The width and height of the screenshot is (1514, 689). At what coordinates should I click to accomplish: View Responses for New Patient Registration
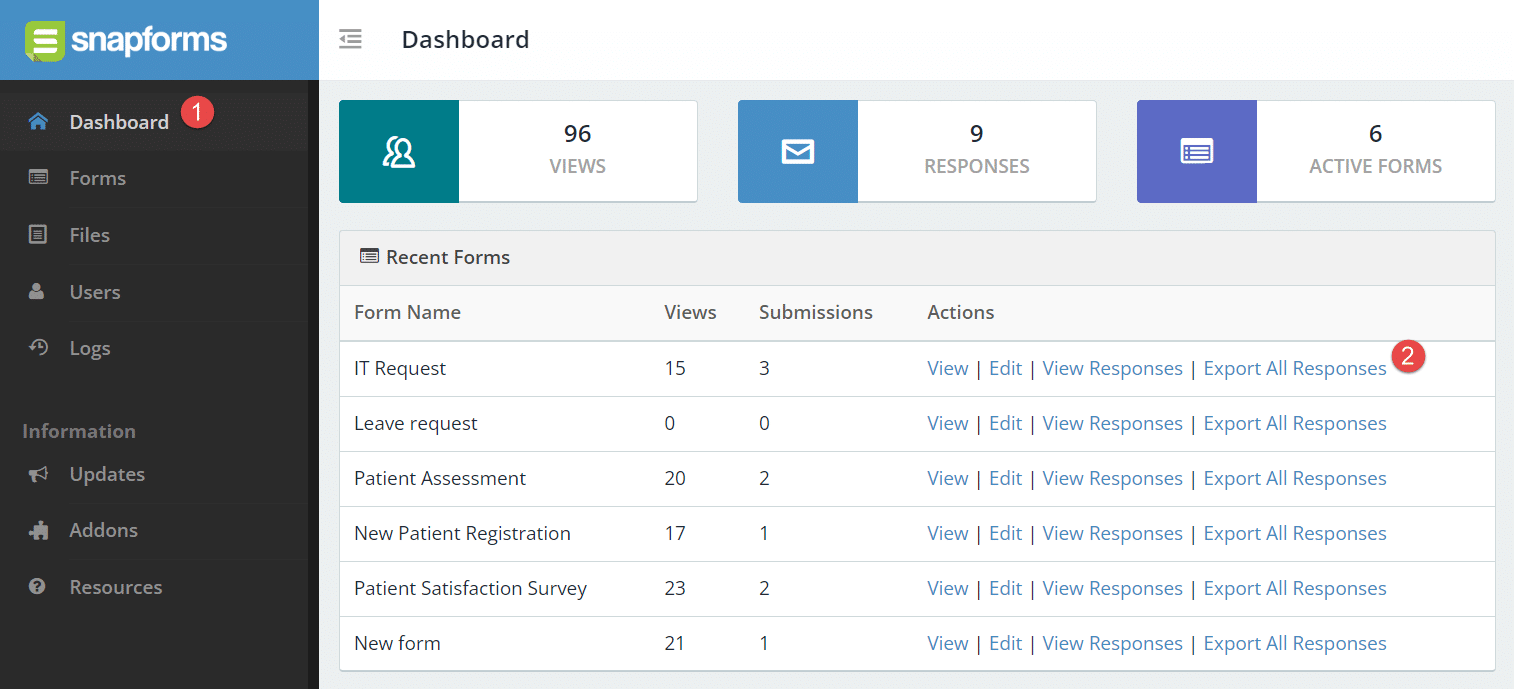click(1112, 533)
